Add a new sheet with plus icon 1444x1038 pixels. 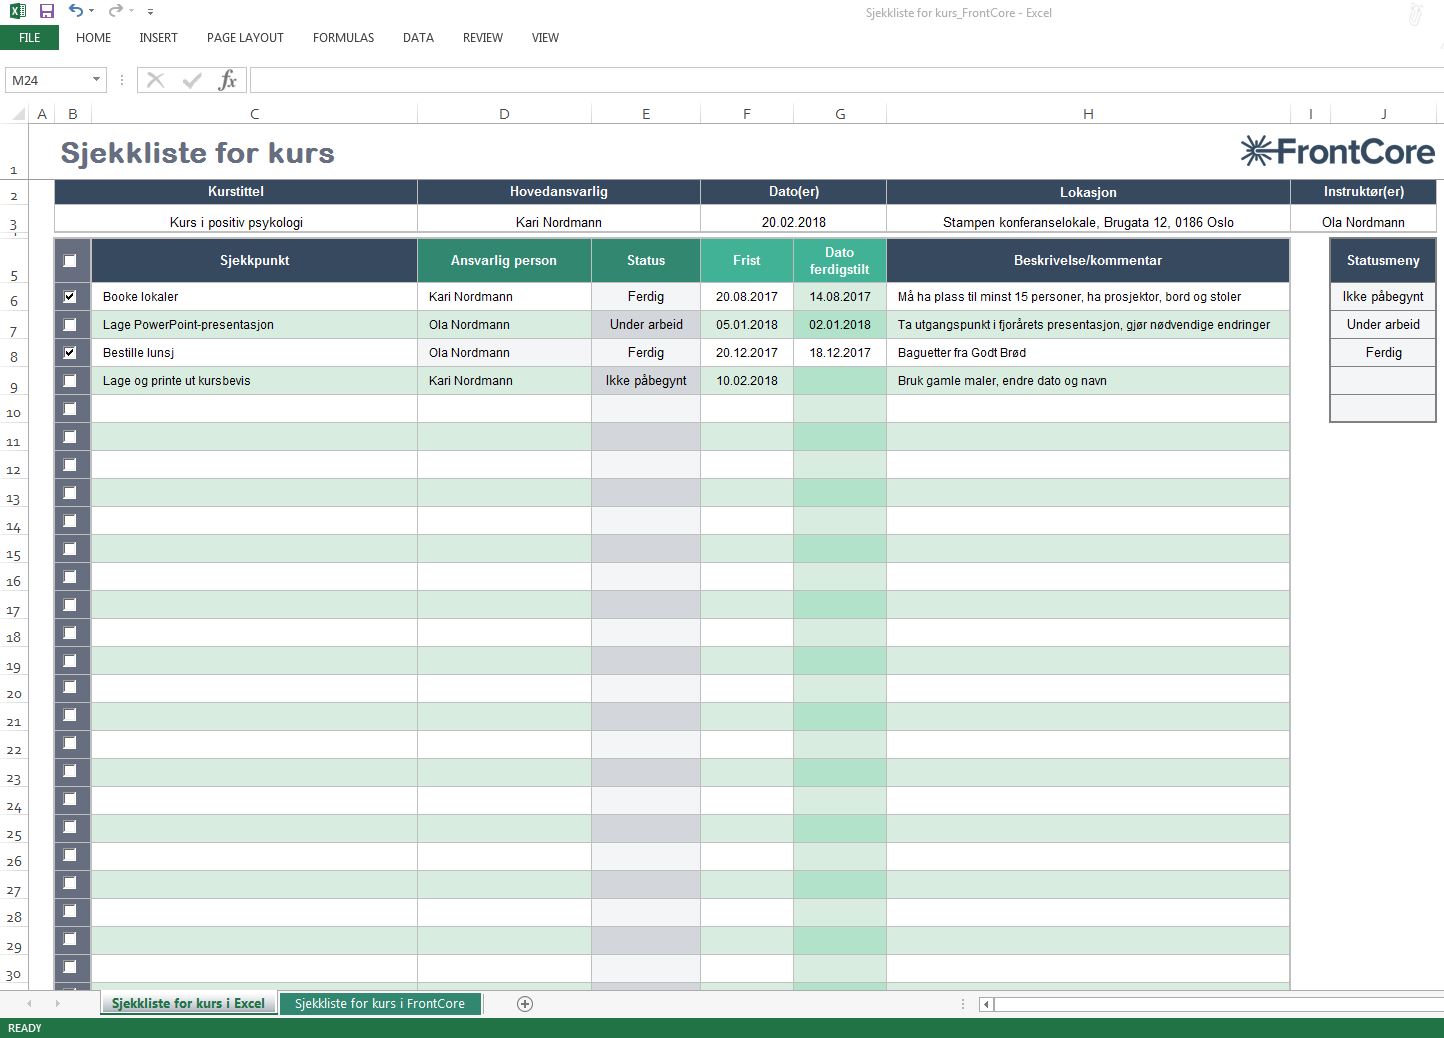click(525, 1004)
